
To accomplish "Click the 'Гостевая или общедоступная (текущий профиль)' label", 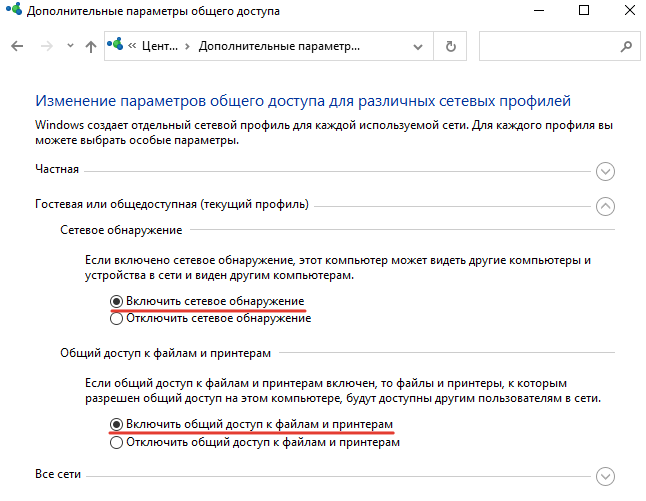I will [172, 204].
